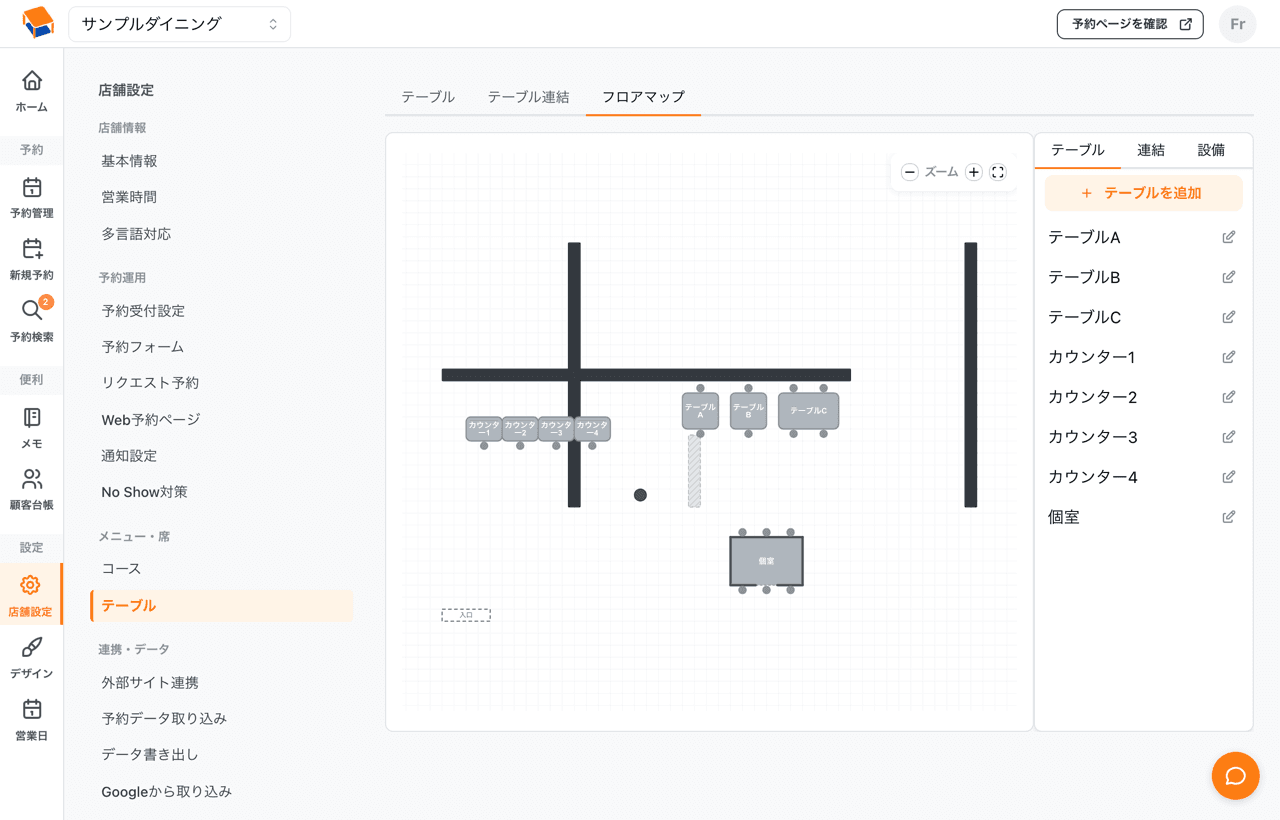Click テーブルA in the table list
The height and width of the screenshot is (820, 1280).
pyautogui.click(x=1084, y=237)
